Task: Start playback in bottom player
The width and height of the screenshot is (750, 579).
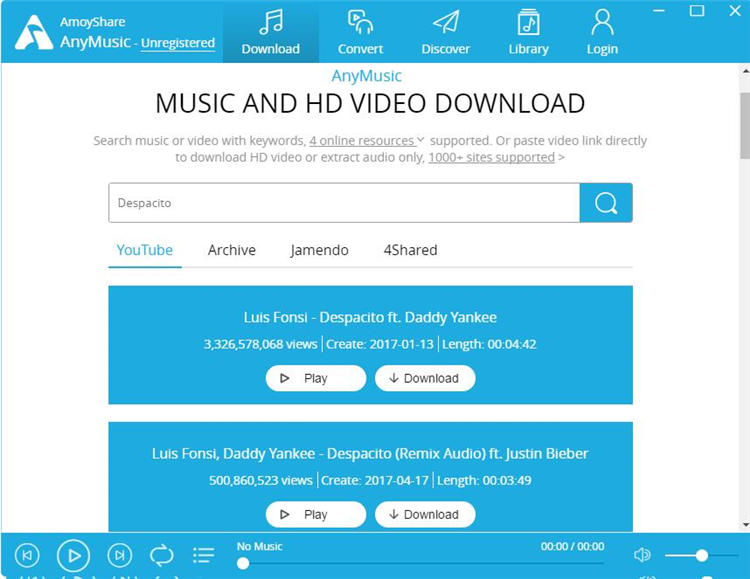Action: (73, 556)
